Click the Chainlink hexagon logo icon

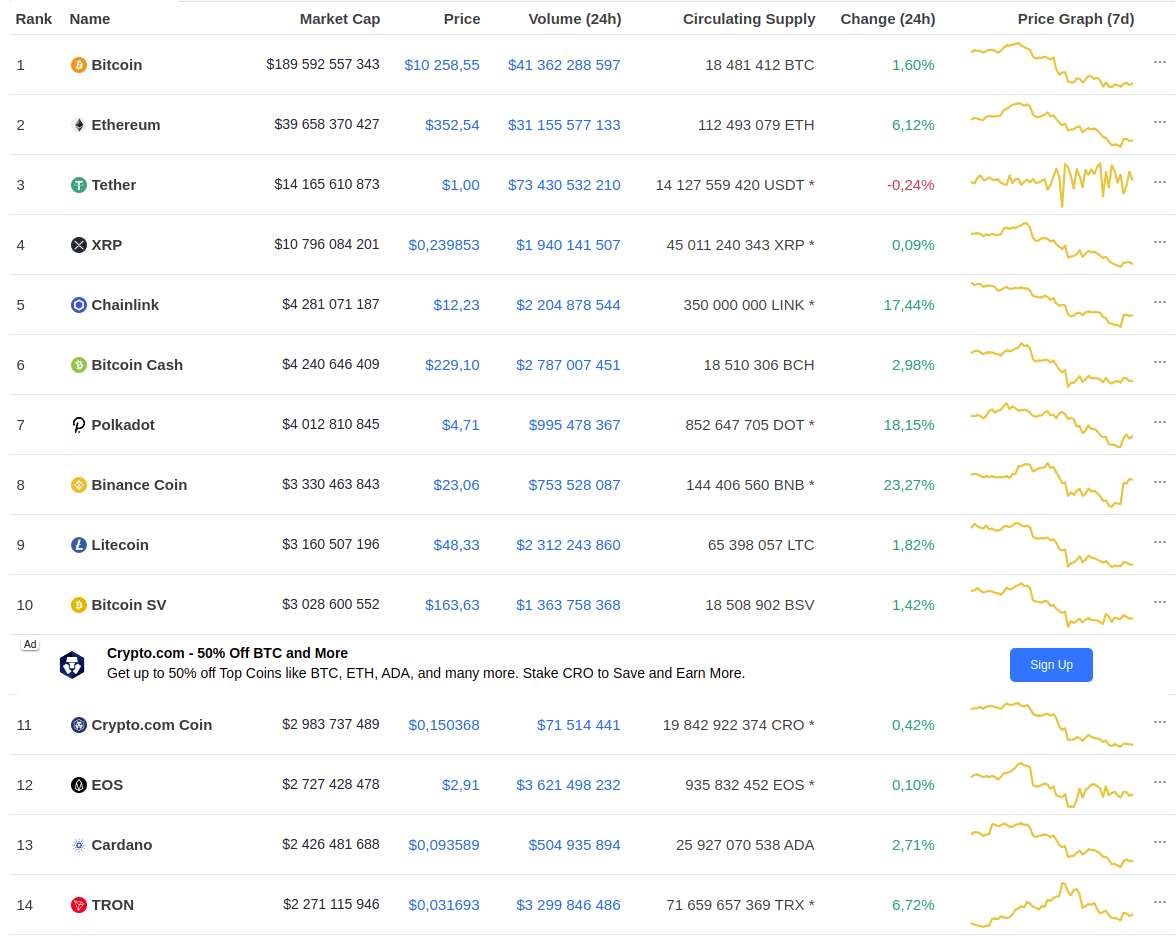coord(79,305)
